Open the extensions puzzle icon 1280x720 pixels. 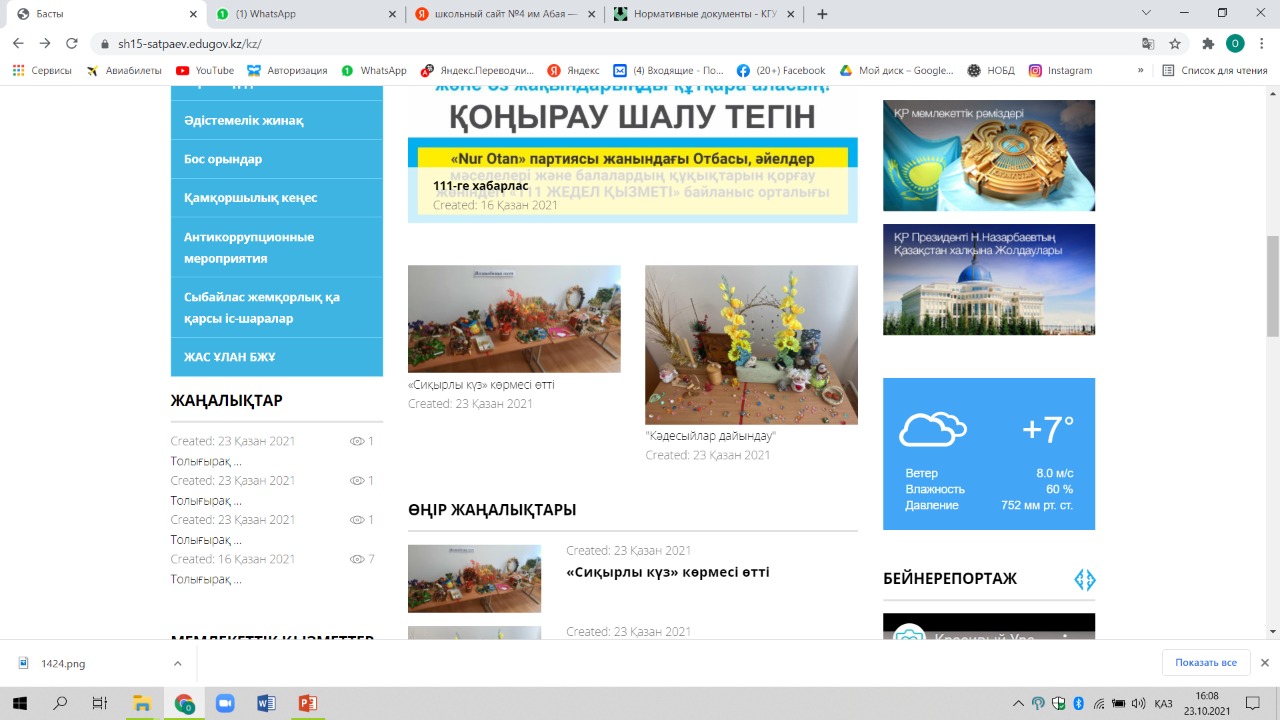tap(1208, 44)
